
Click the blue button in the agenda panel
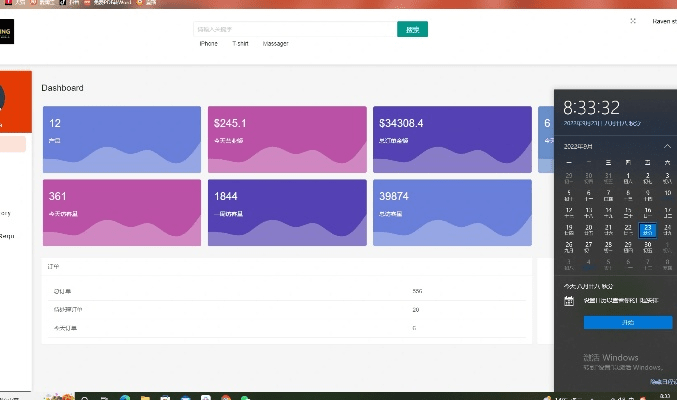pos(627,322)
